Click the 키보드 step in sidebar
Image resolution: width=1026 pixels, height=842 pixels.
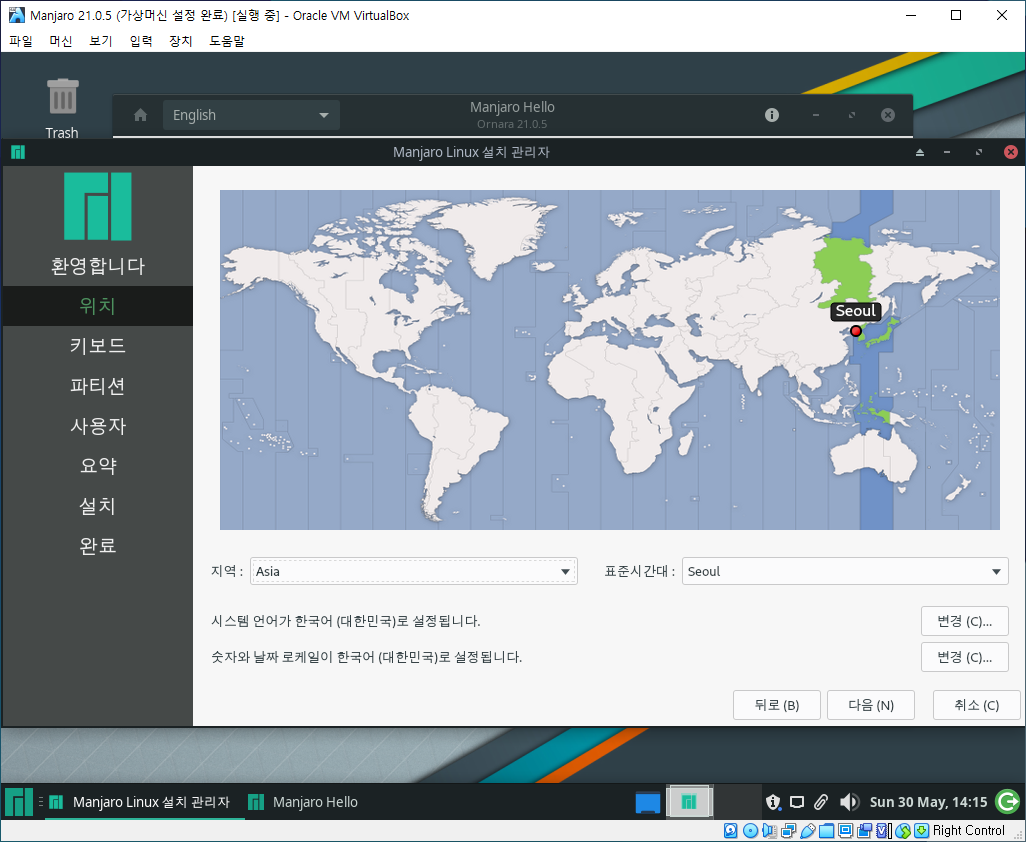[97, 345]
